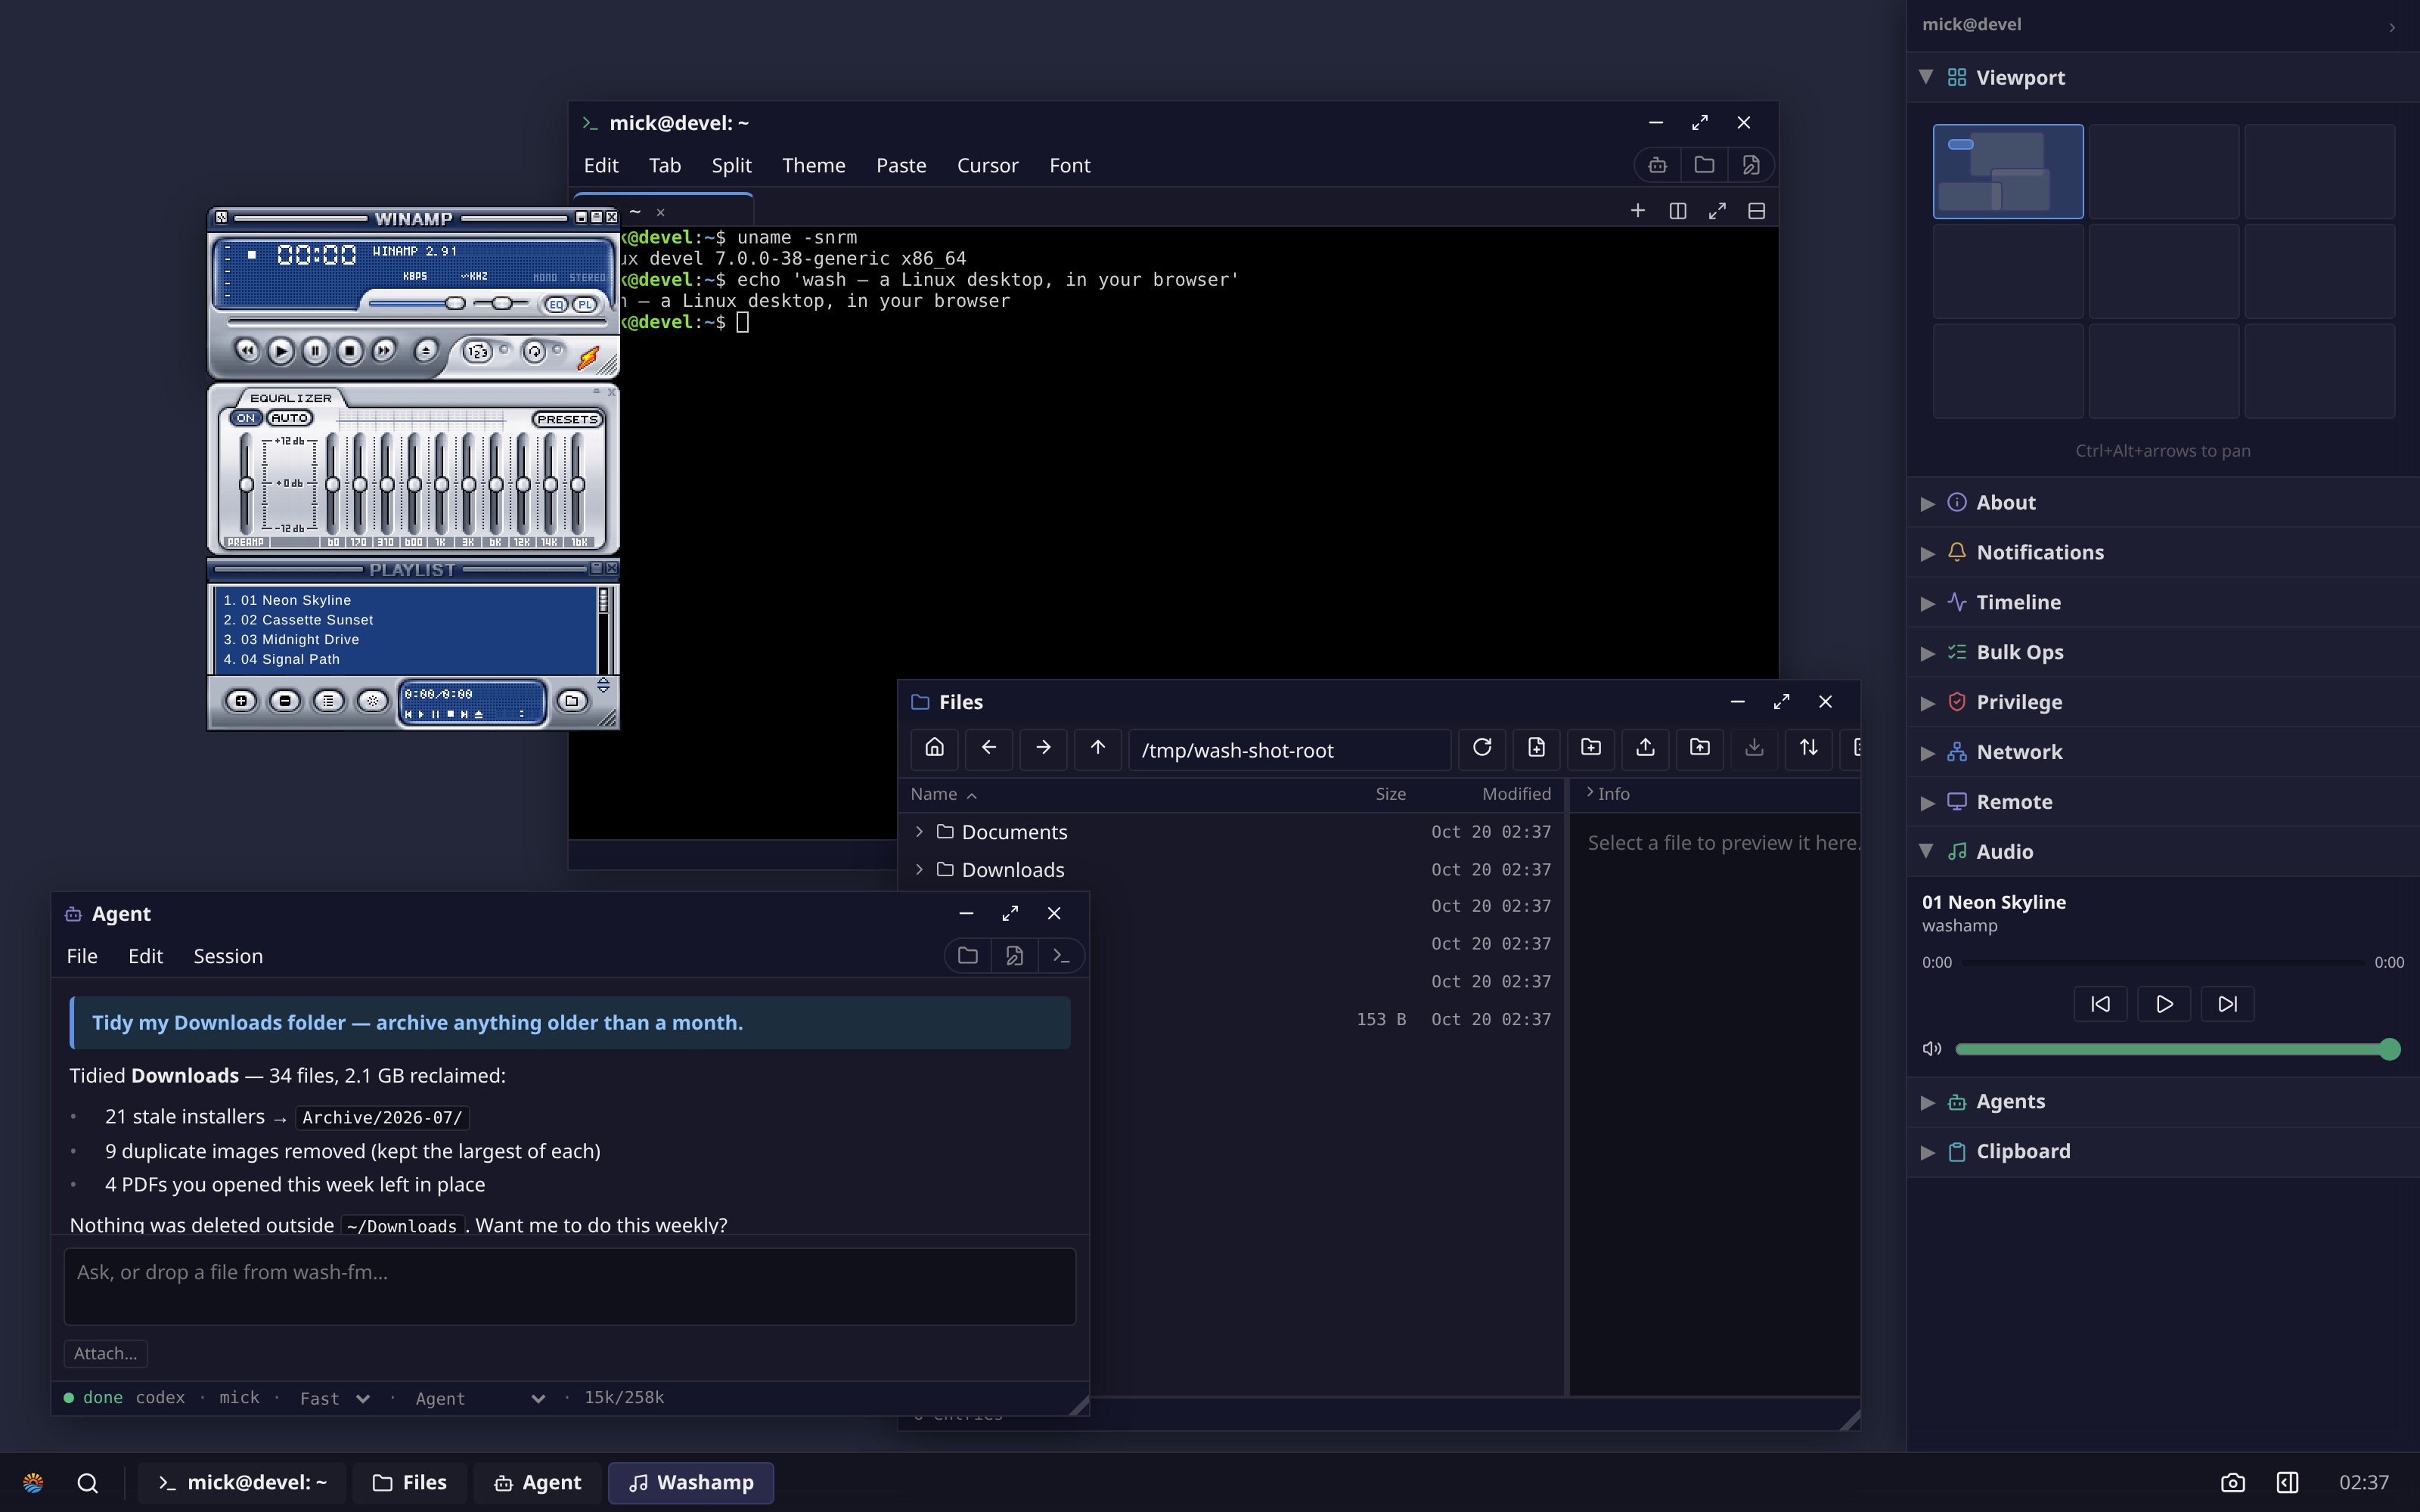Go up one folder in Files

coord(1097,748)
